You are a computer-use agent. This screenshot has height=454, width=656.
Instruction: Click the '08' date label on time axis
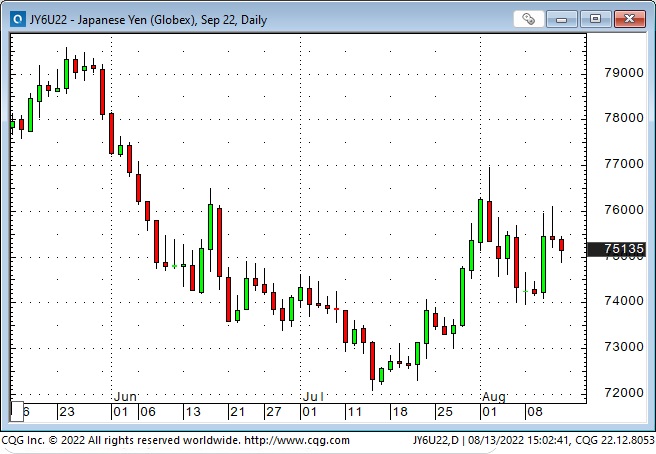535,412
